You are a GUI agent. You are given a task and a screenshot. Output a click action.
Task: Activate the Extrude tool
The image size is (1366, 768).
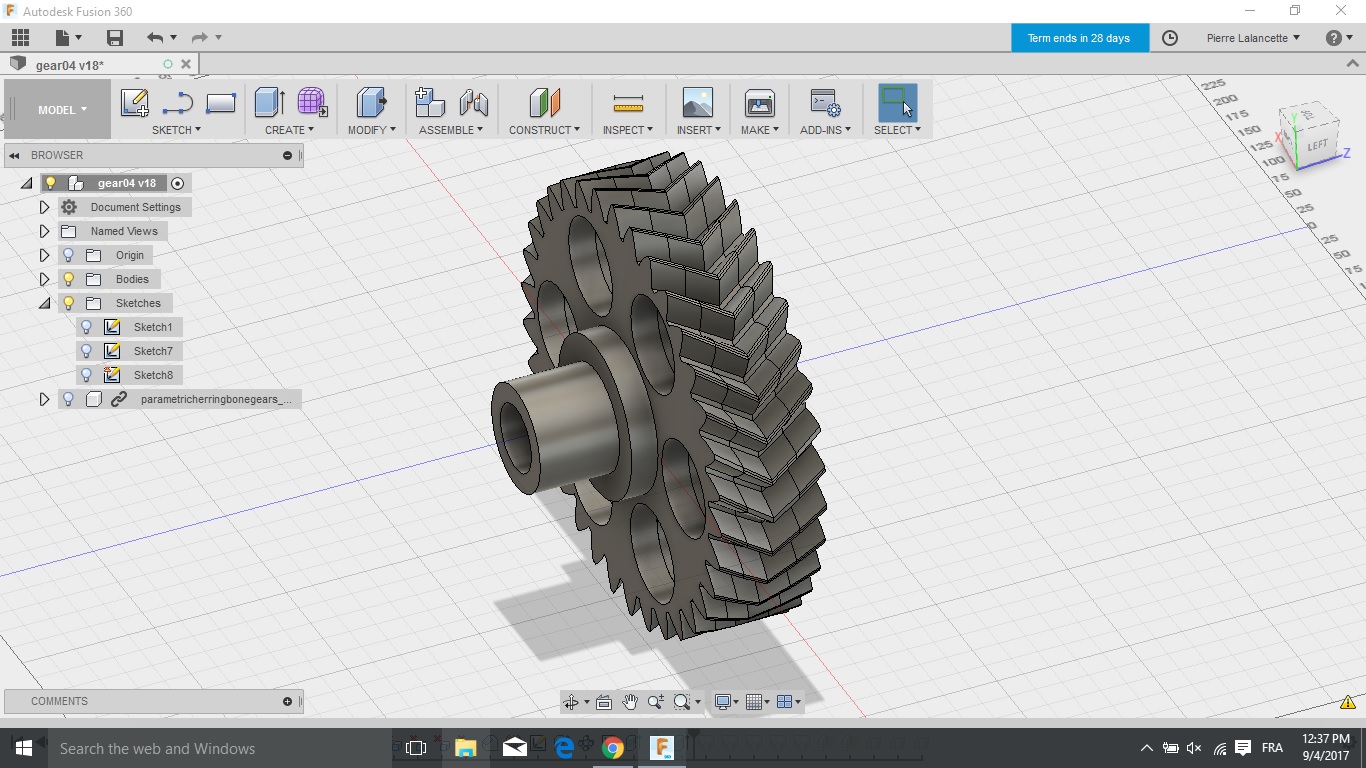click(270, 102)
